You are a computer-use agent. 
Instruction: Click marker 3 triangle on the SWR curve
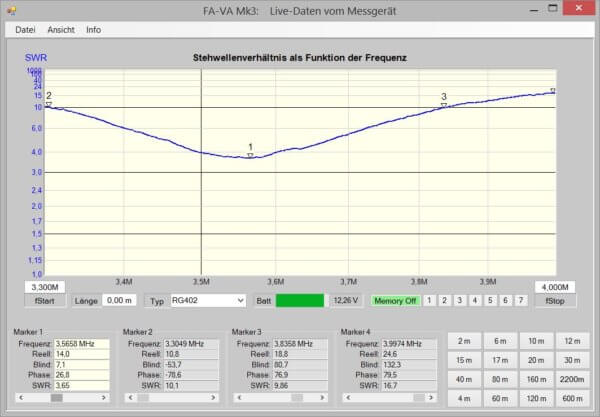pyautogui.click(x=444, y=105)
